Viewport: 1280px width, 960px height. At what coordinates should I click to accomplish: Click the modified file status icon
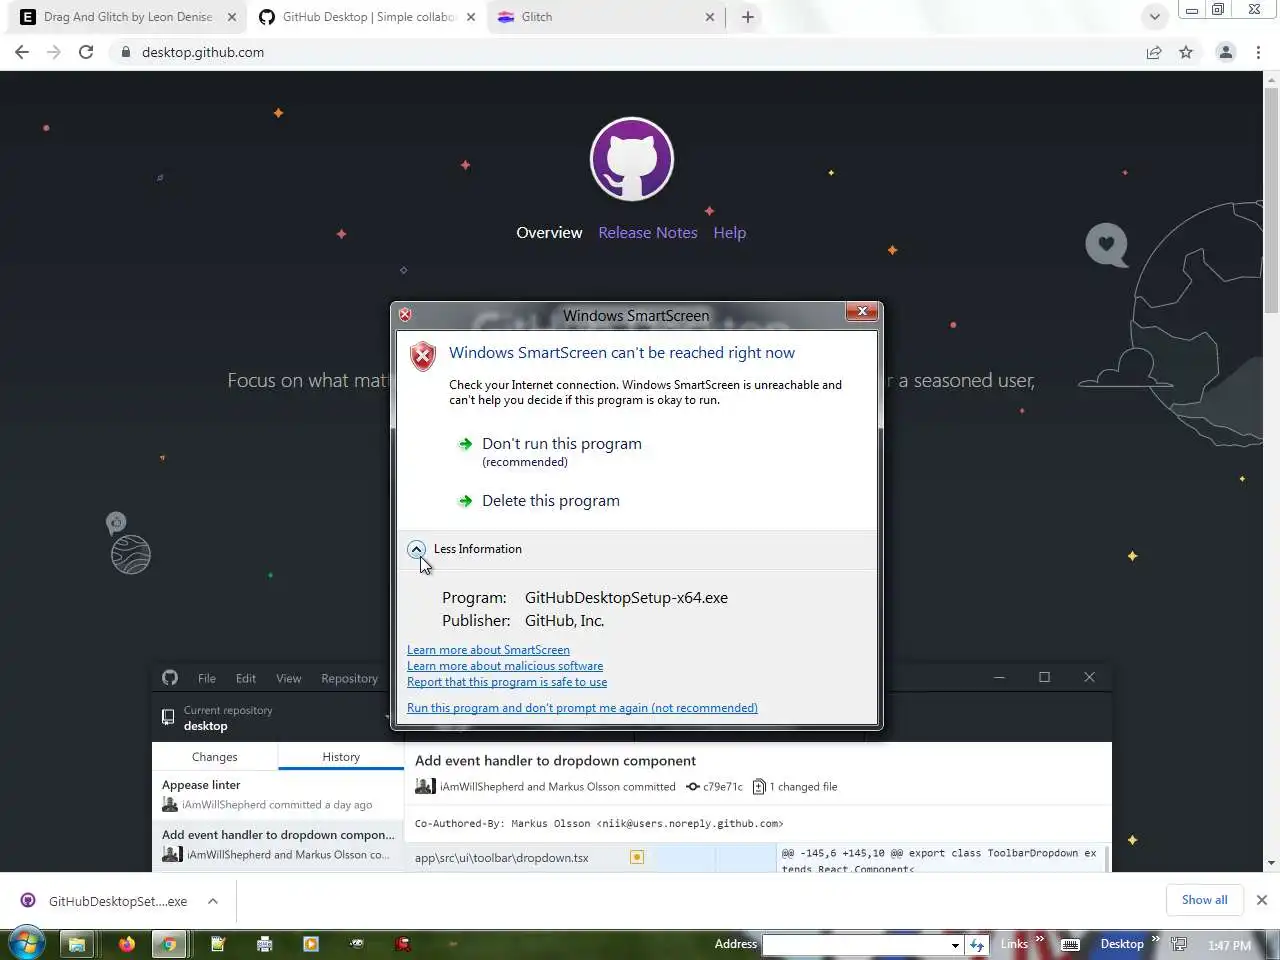coord(637,857)
